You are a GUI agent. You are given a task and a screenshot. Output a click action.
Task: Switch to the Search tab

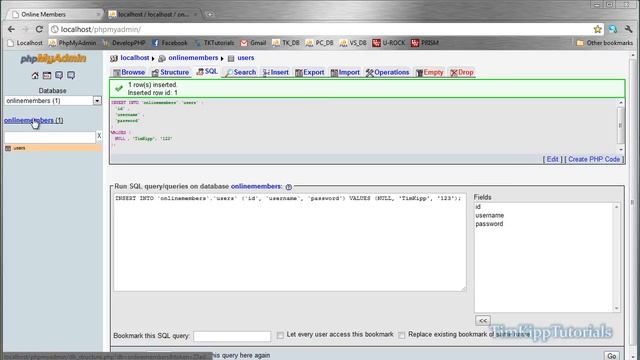point(240,72)
